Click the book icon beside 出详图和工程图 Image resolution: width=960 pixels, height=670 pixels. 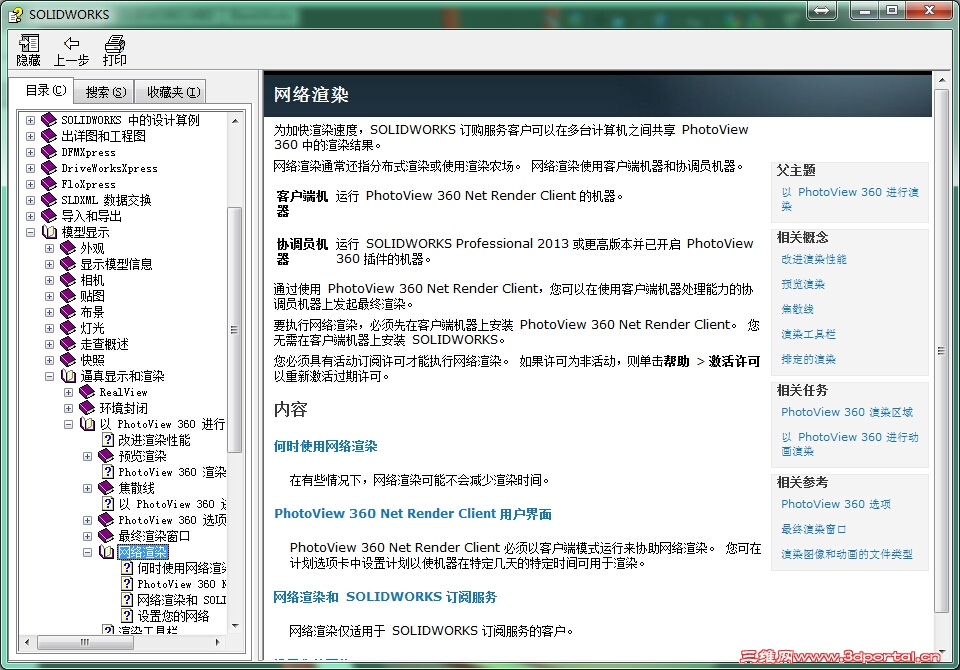click(x=49, y=136)
